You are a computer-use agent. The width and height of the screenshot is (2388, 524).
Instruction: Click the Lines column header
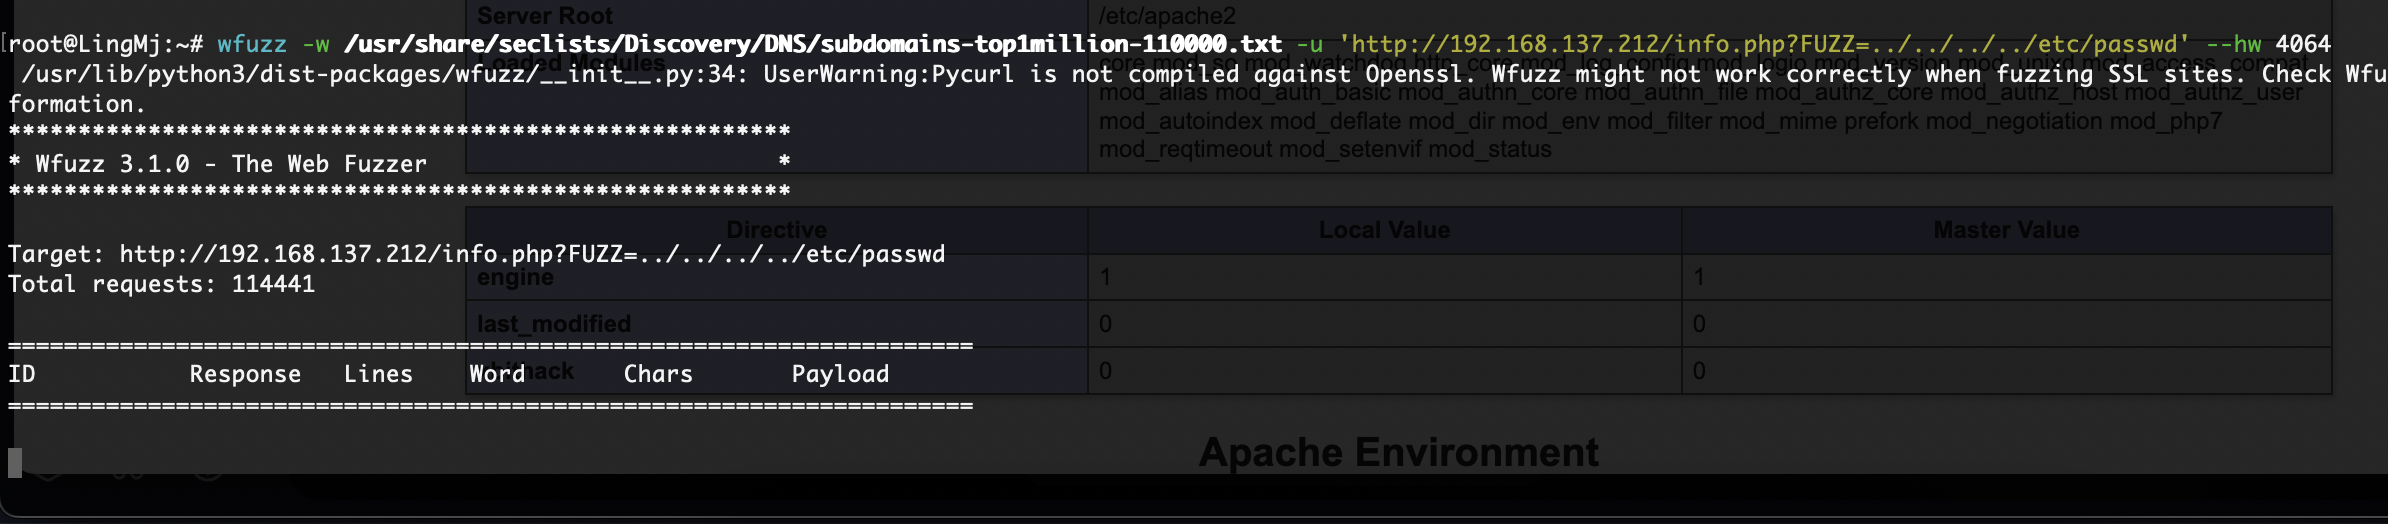point(378,374)
